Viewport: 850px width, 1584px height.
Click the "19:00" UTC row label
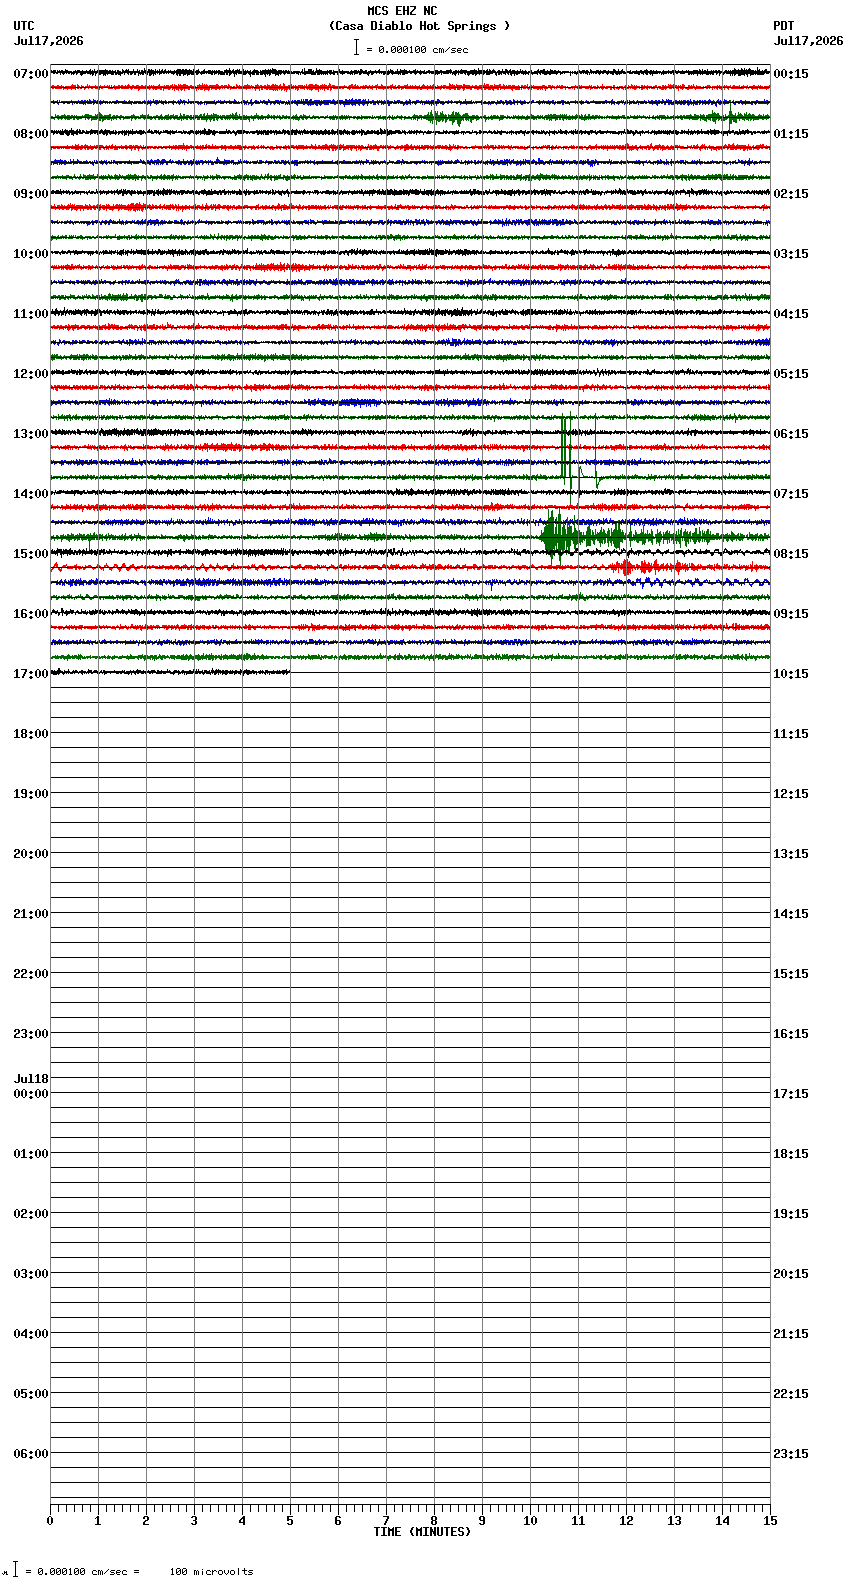(31, 794)
